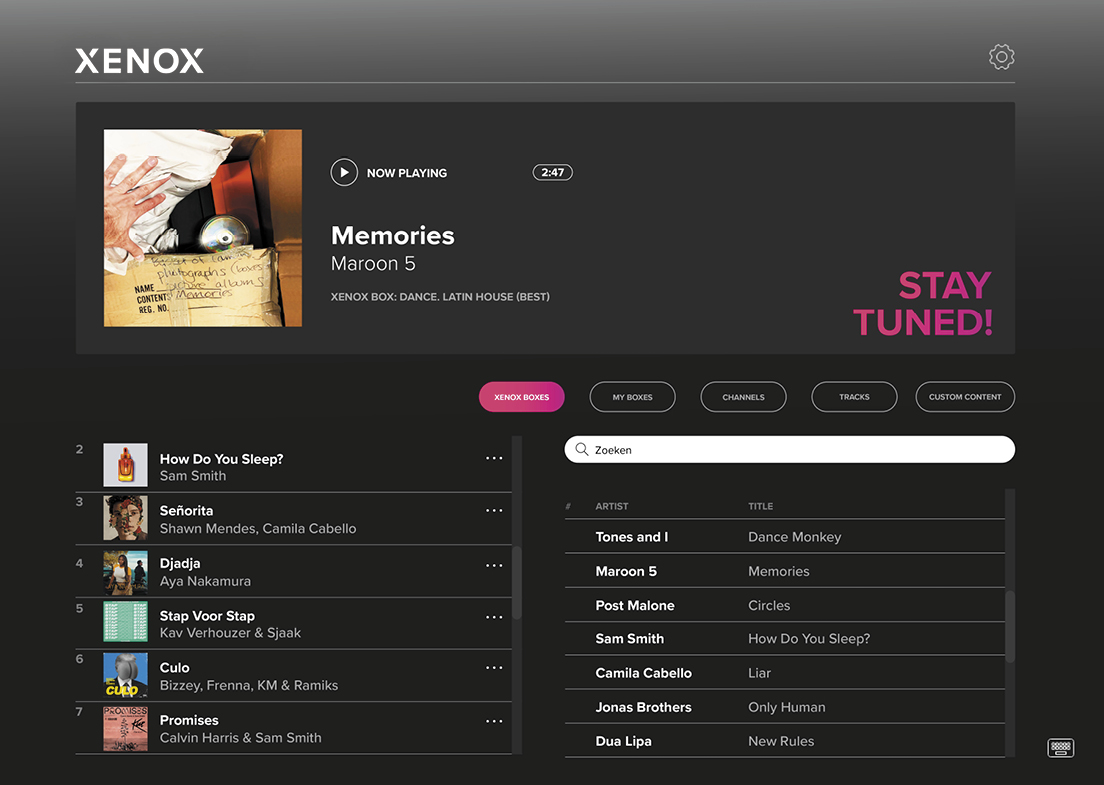Click the Culo album thumbnail

click(125, 674)
